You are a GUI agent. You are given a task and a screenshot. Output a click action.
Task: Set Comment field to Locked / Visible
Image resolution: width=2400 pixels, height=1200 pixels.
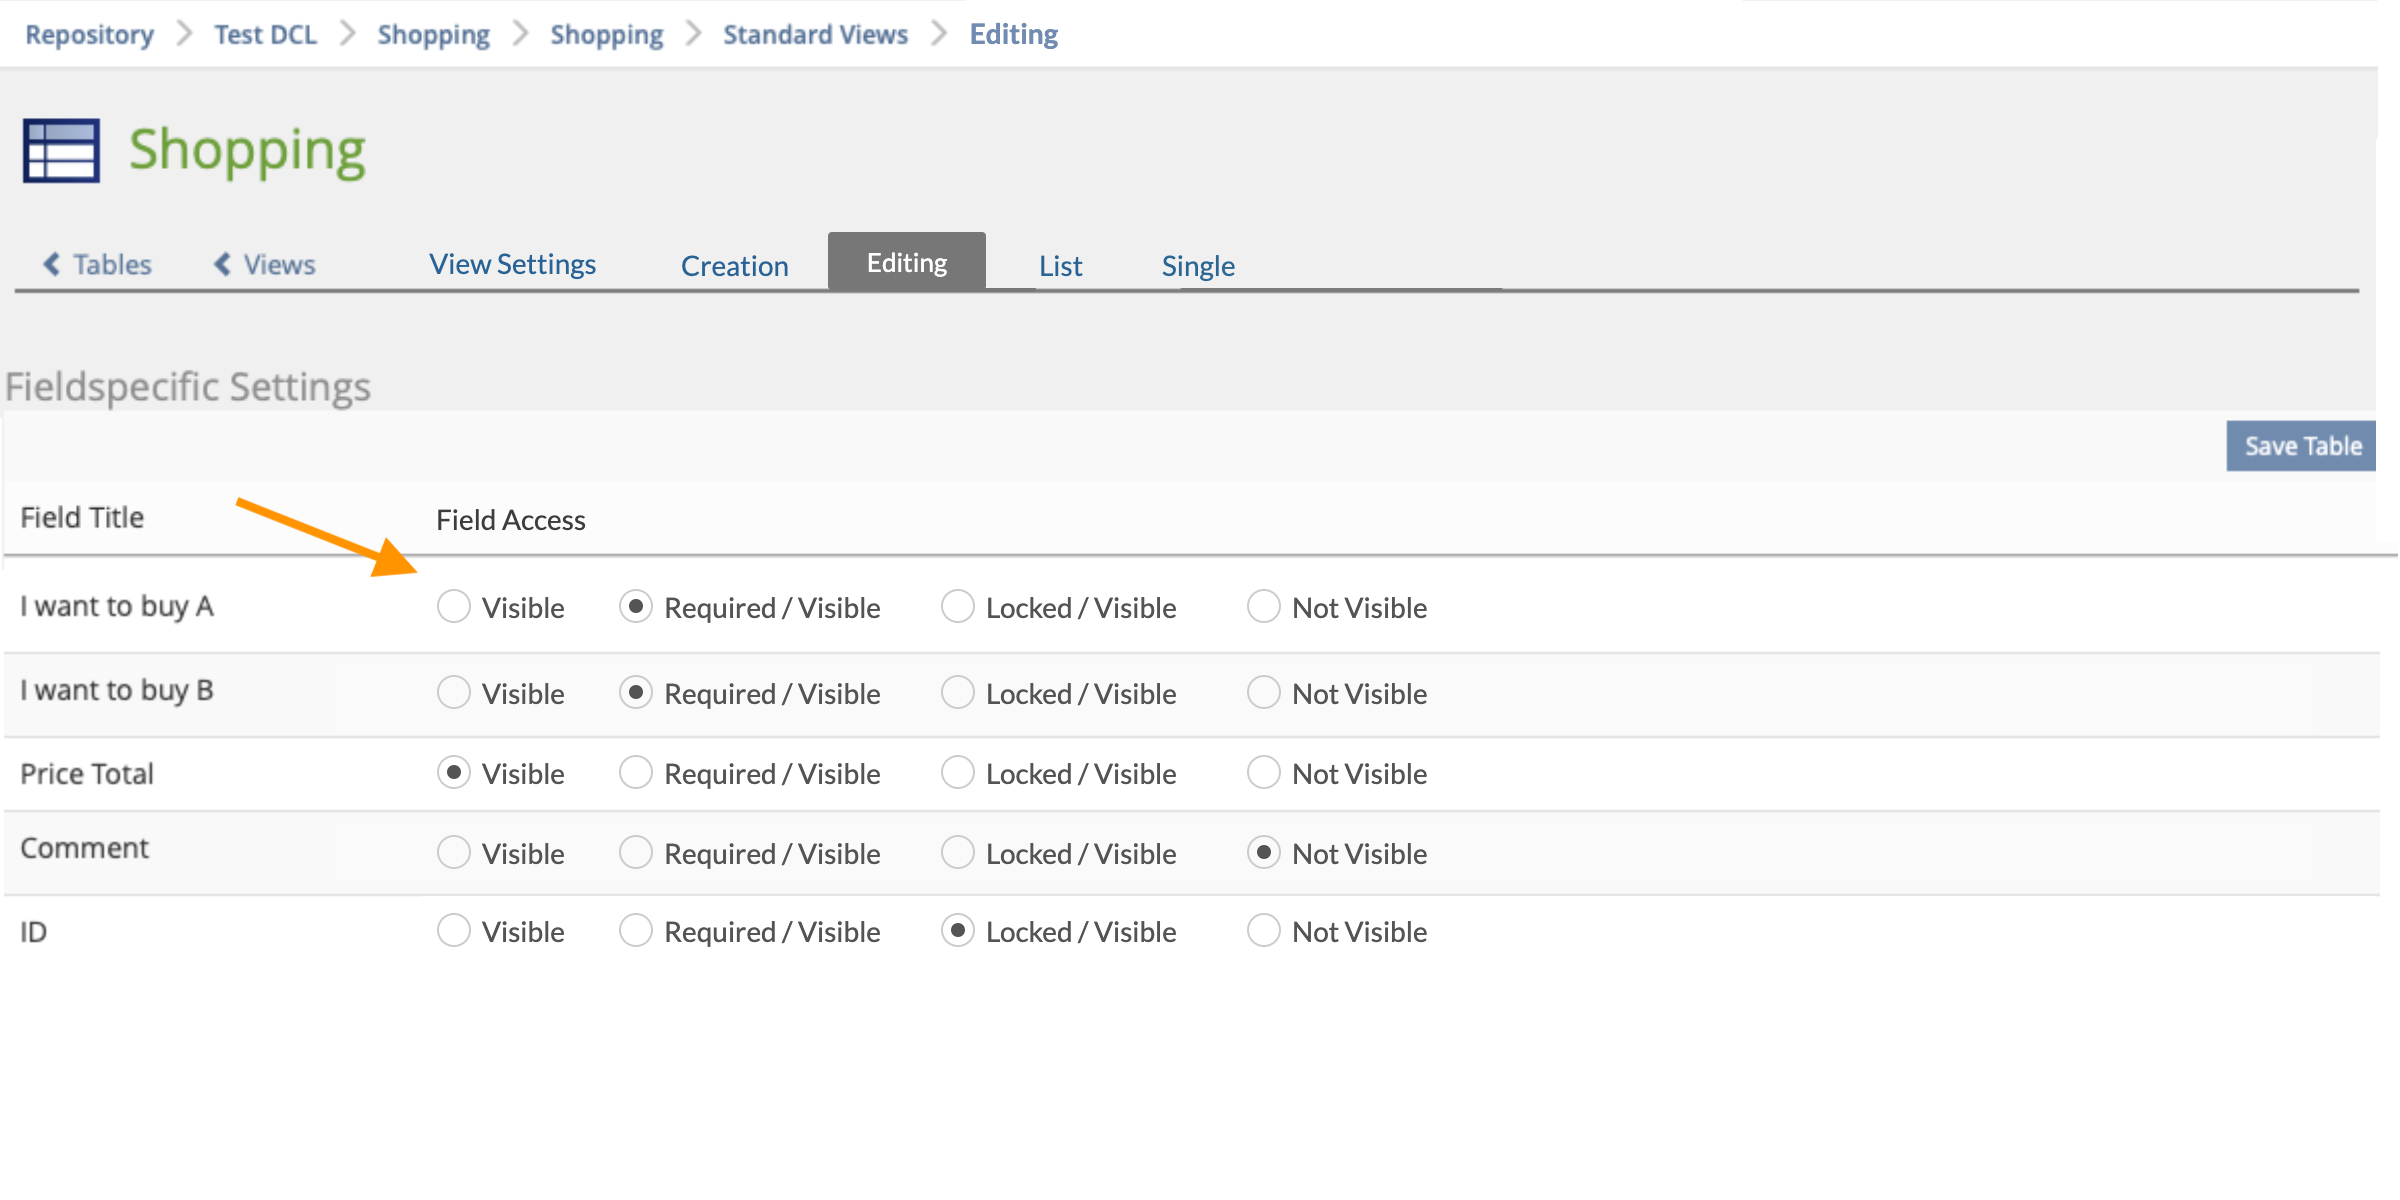(957, 852)
